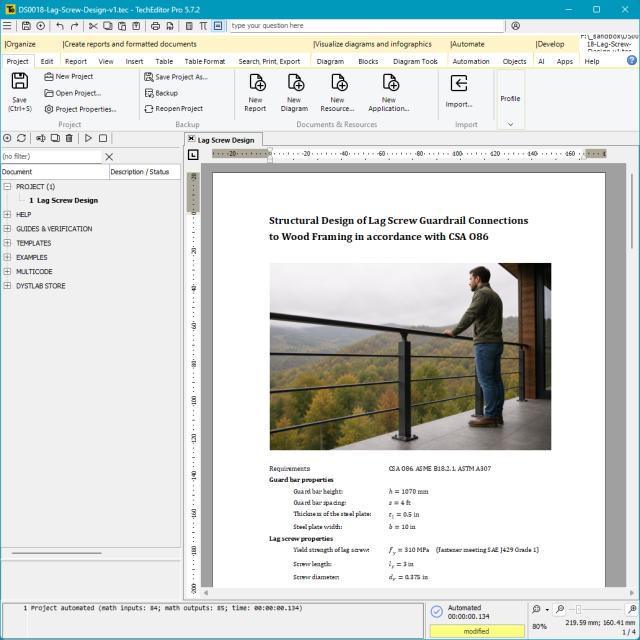Clear the filter with the X button
Image resolution: width=640 pixels, height=640 pixels.
pos(109,157)
